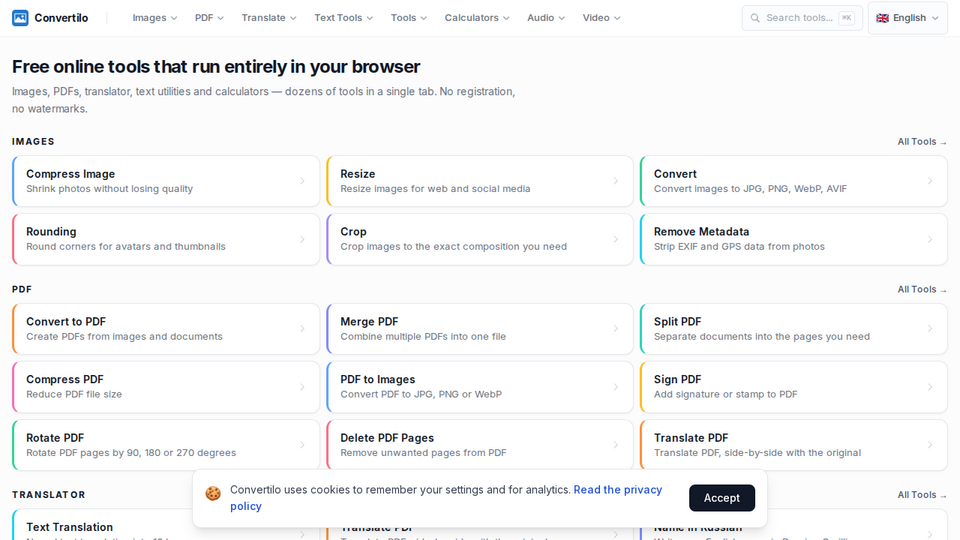Click the arrow on Translate PDF card
Image resolution: width=960 pixels, height=540 pixels.
pyautogui.click(x=930, y=445)
